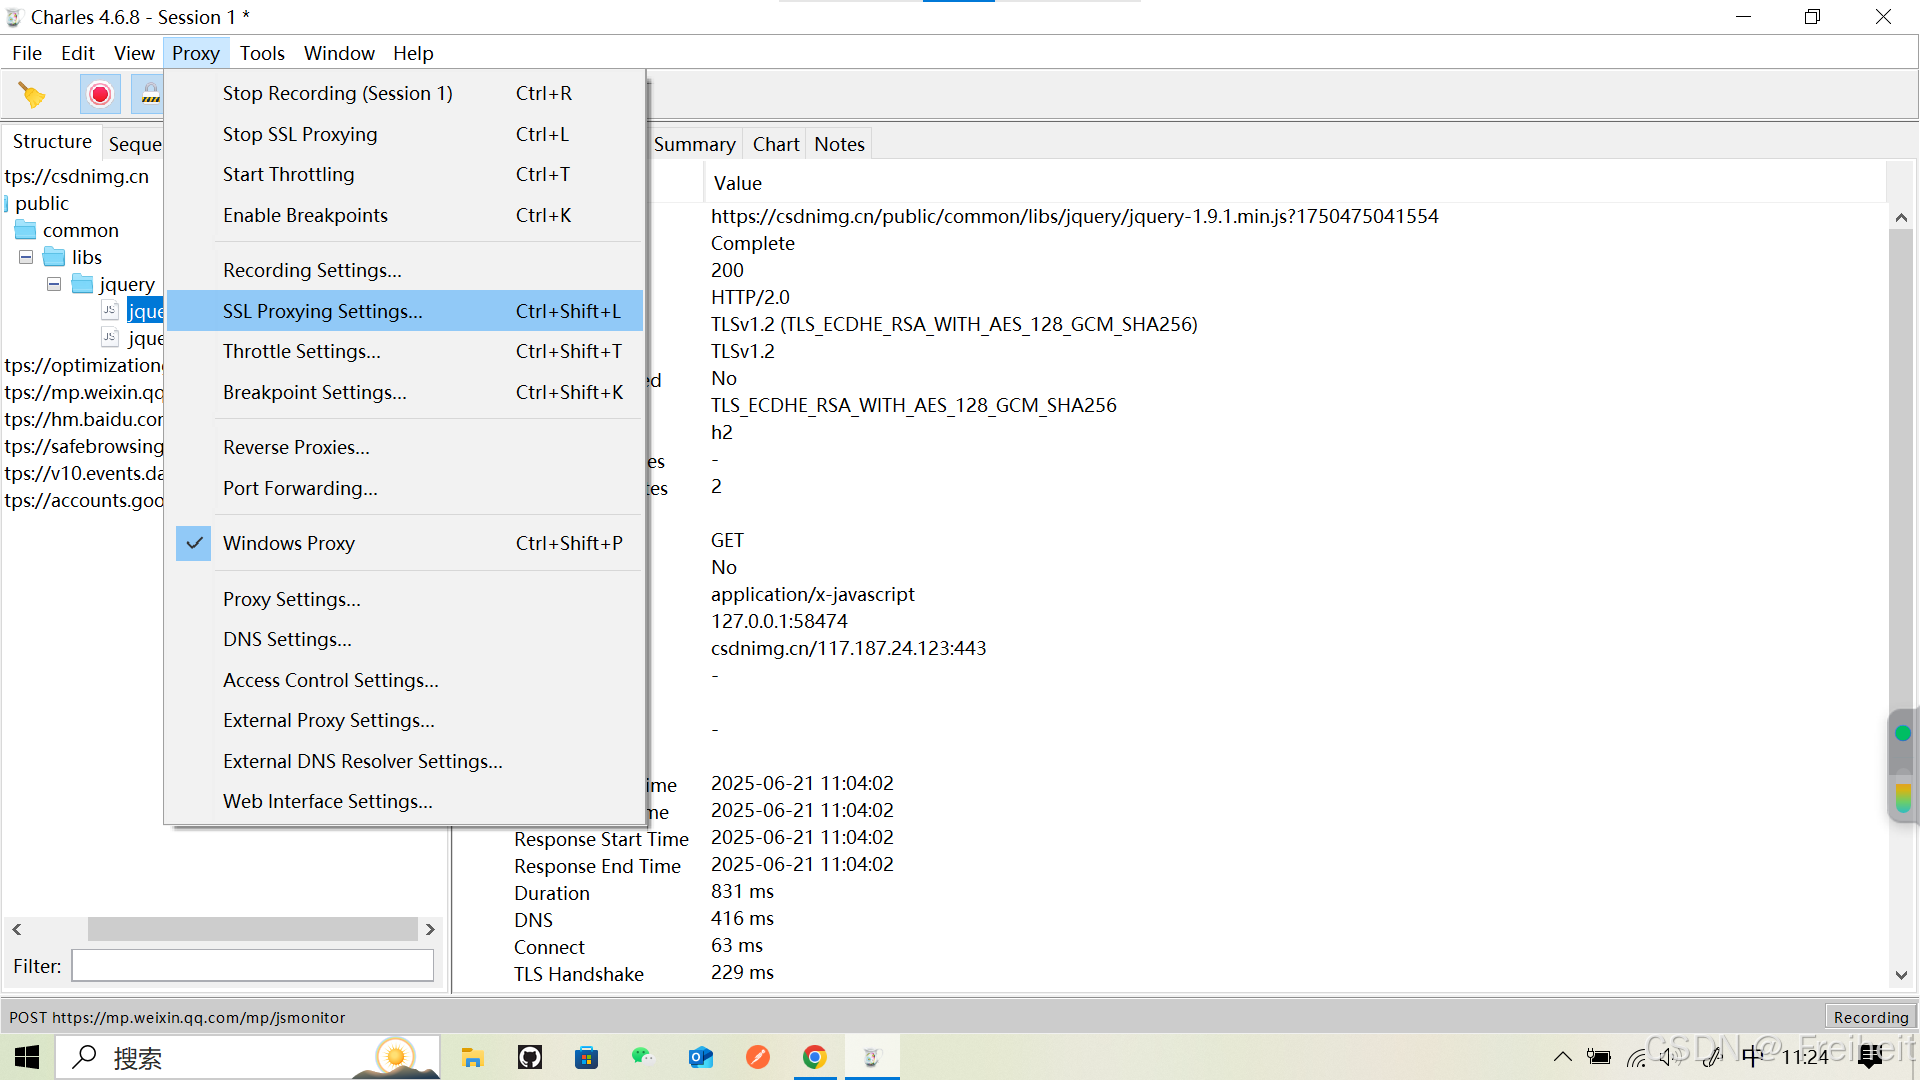
Task: Click the libs folder icon
Action: [55, 257]
